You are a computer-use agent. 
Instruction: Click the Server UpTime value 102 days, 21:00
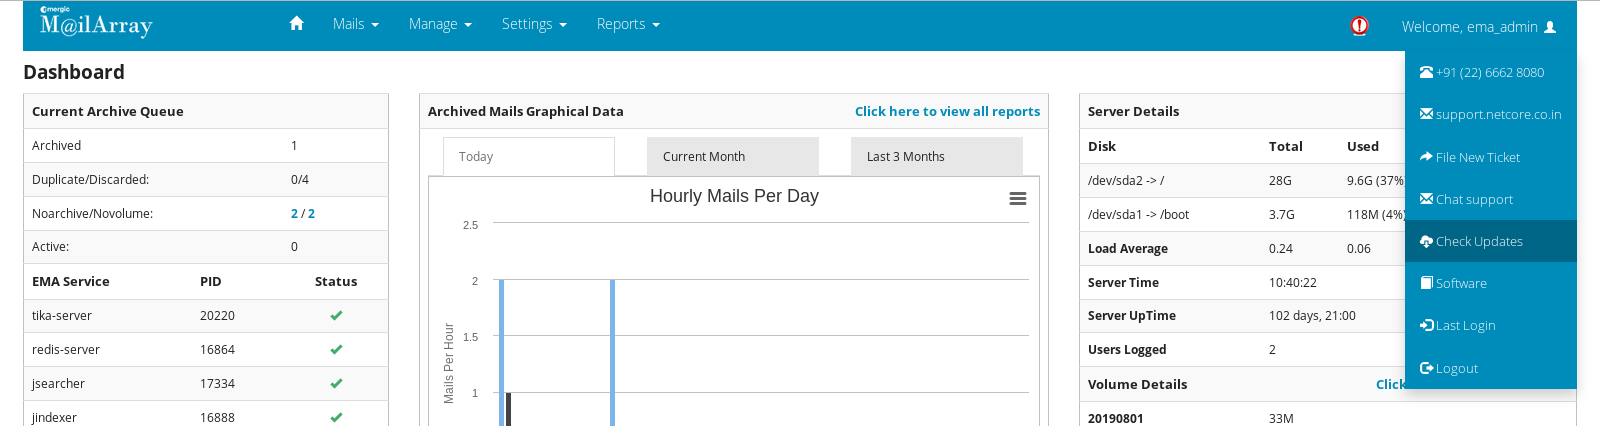(1312, 315)
